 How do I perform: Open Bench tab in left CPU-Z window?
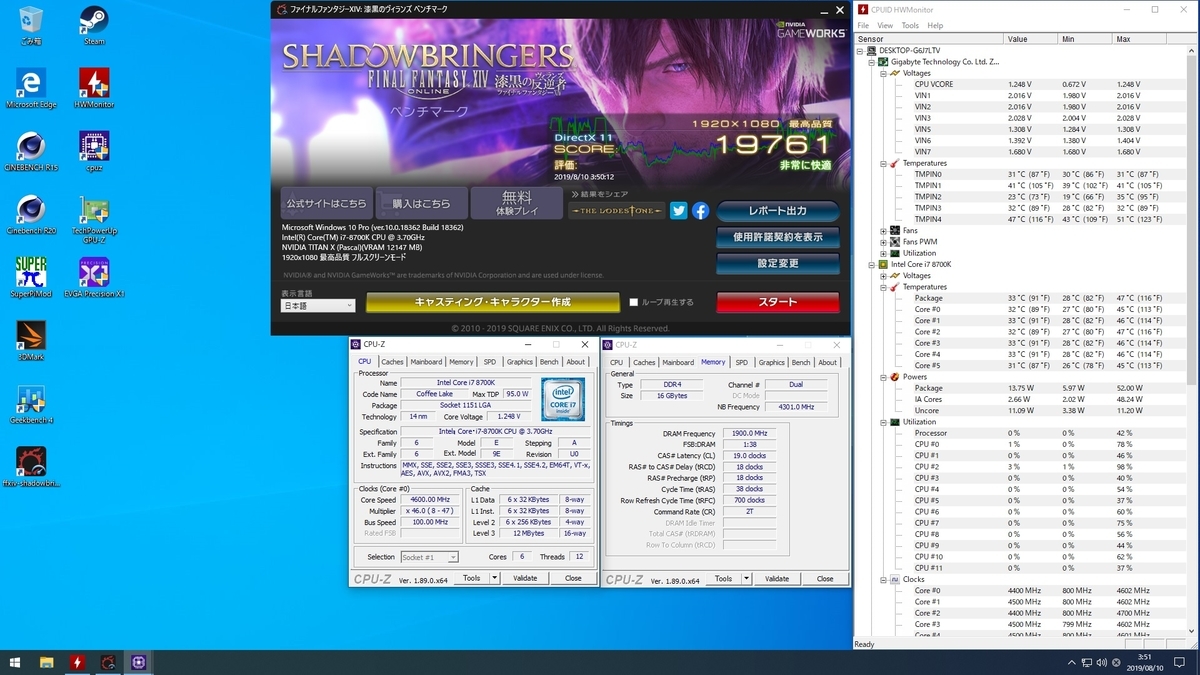(x=549, y=362)
